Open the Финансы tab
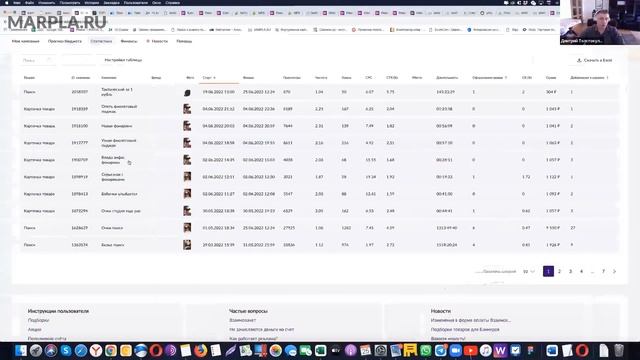This screenshot has height=360, width=640. (129, 41)
